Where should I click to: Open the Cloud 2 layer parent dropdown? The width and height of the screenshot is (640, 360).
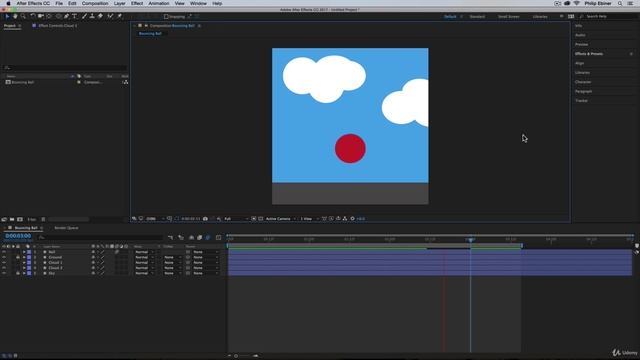click(205, 268)
